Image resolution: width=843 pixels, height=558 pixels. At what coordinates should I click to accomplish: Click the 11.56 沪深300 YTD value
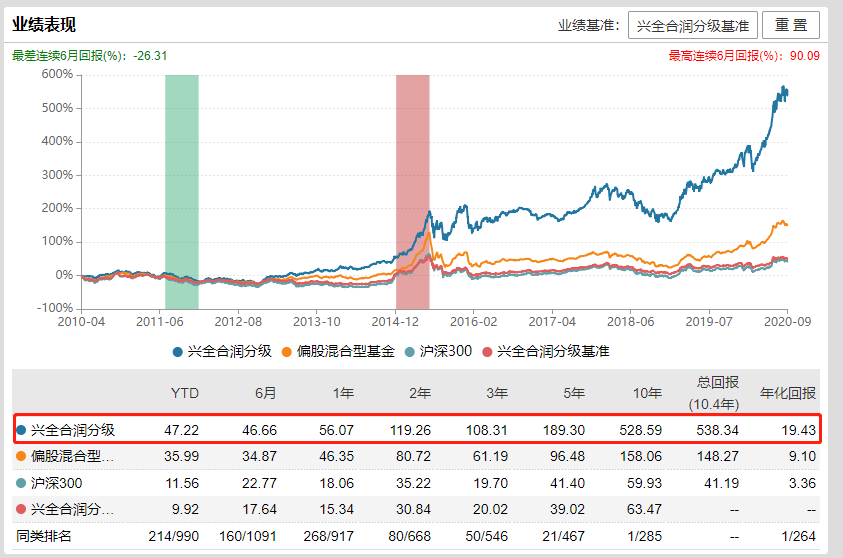coord(182,483)
